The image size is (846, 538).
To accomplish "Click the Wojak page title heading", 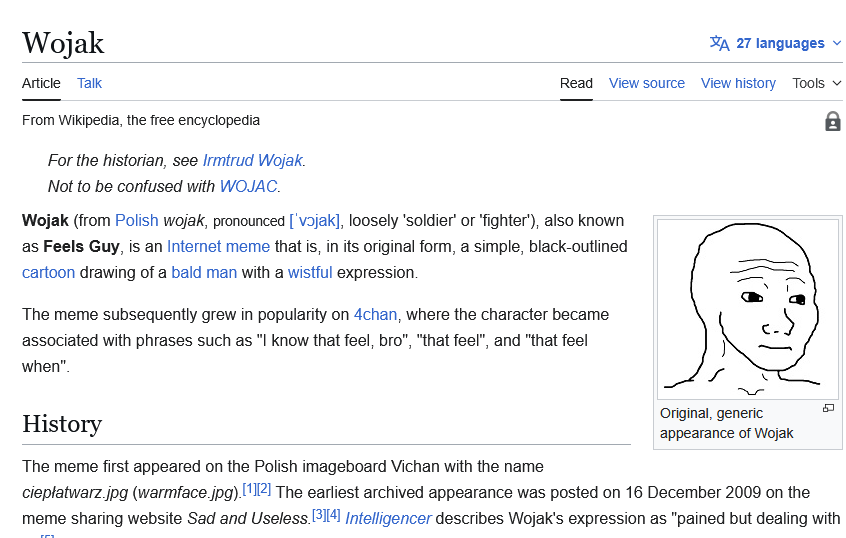I will point(63,43).
